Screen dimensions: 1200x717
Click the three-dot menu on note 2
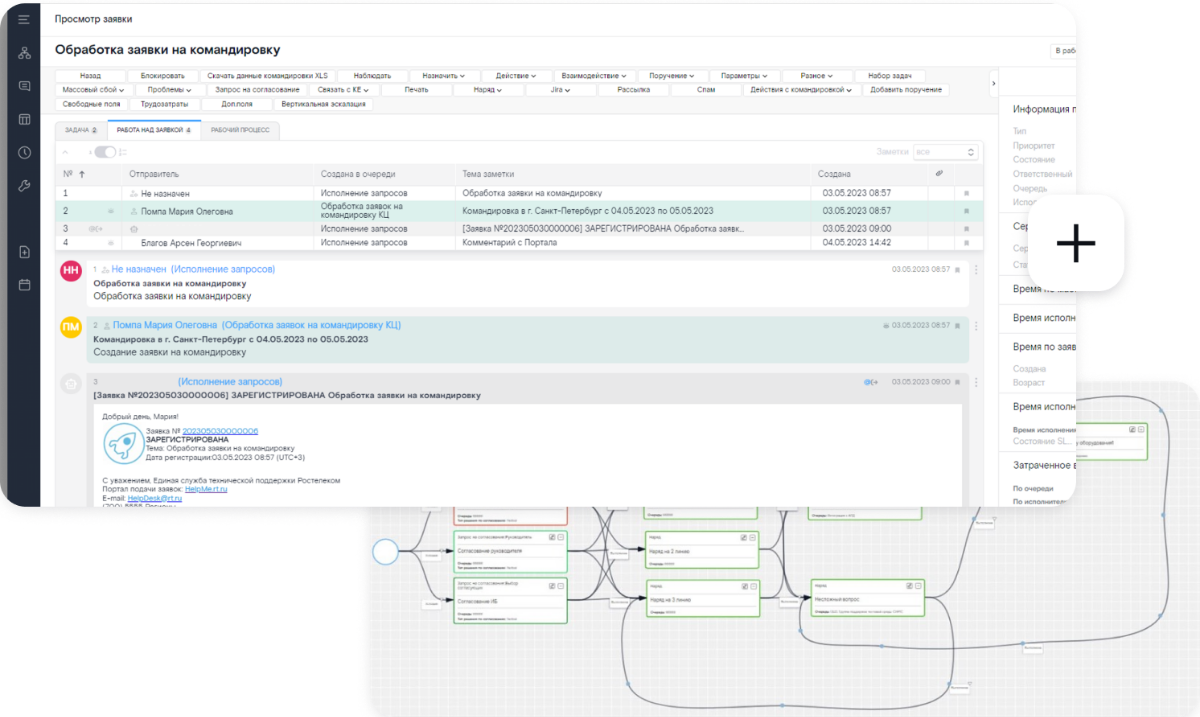click(x=976, y=326)
